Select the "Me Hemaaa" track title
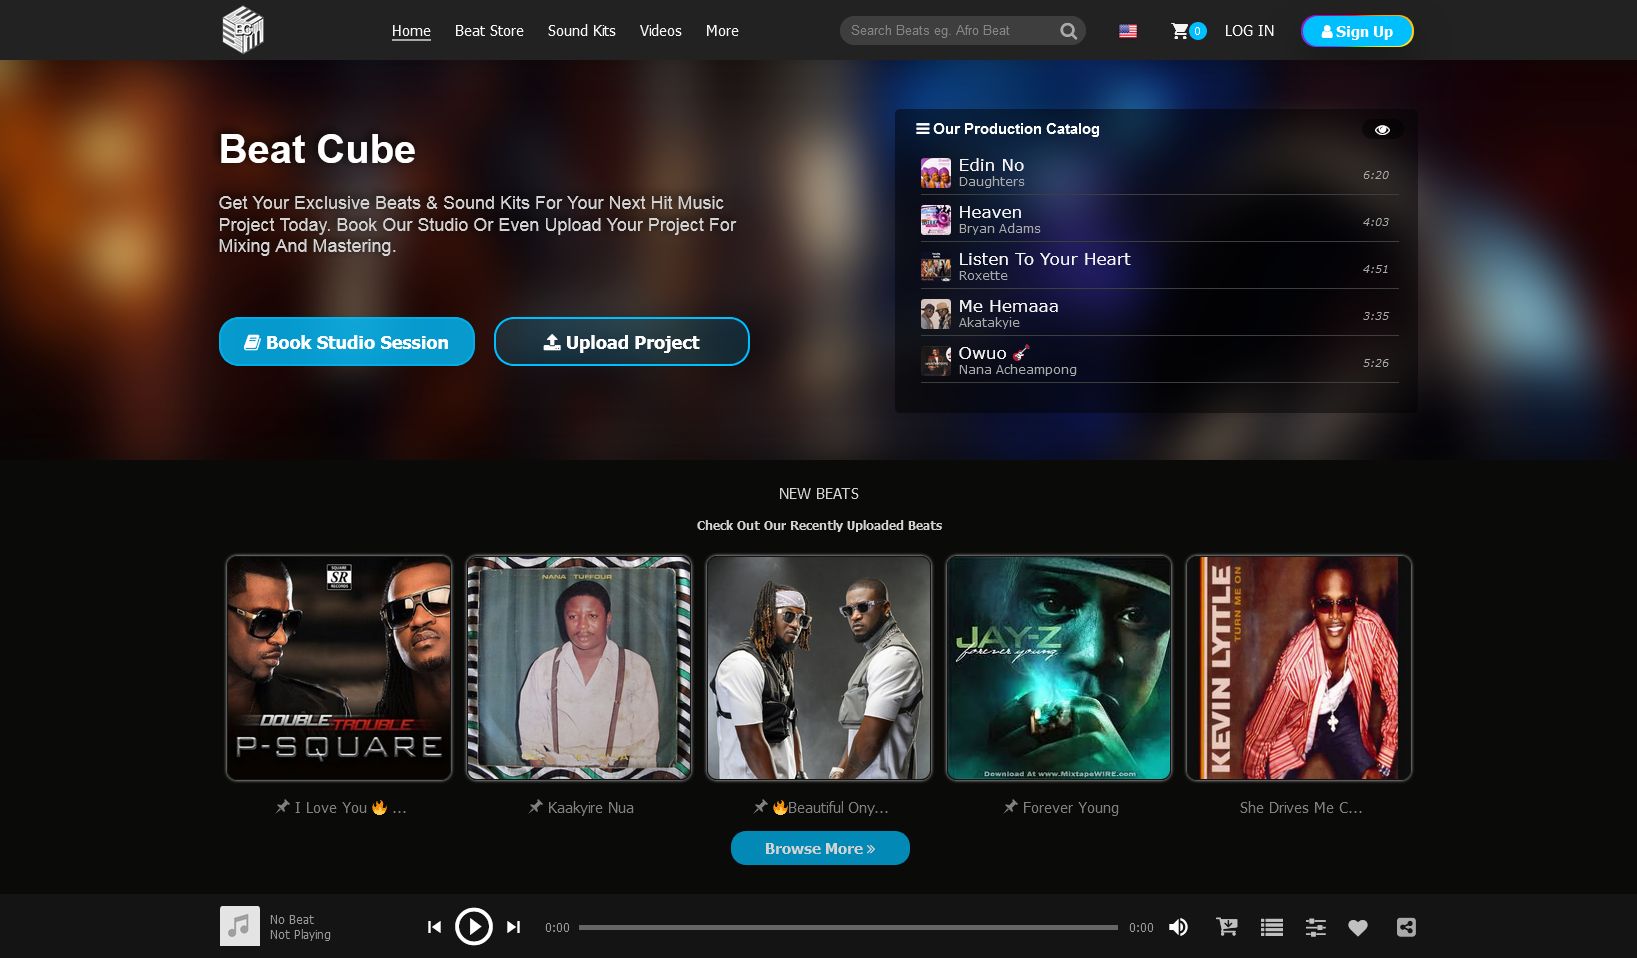1637x958 pixels. tap(1008, 306)
